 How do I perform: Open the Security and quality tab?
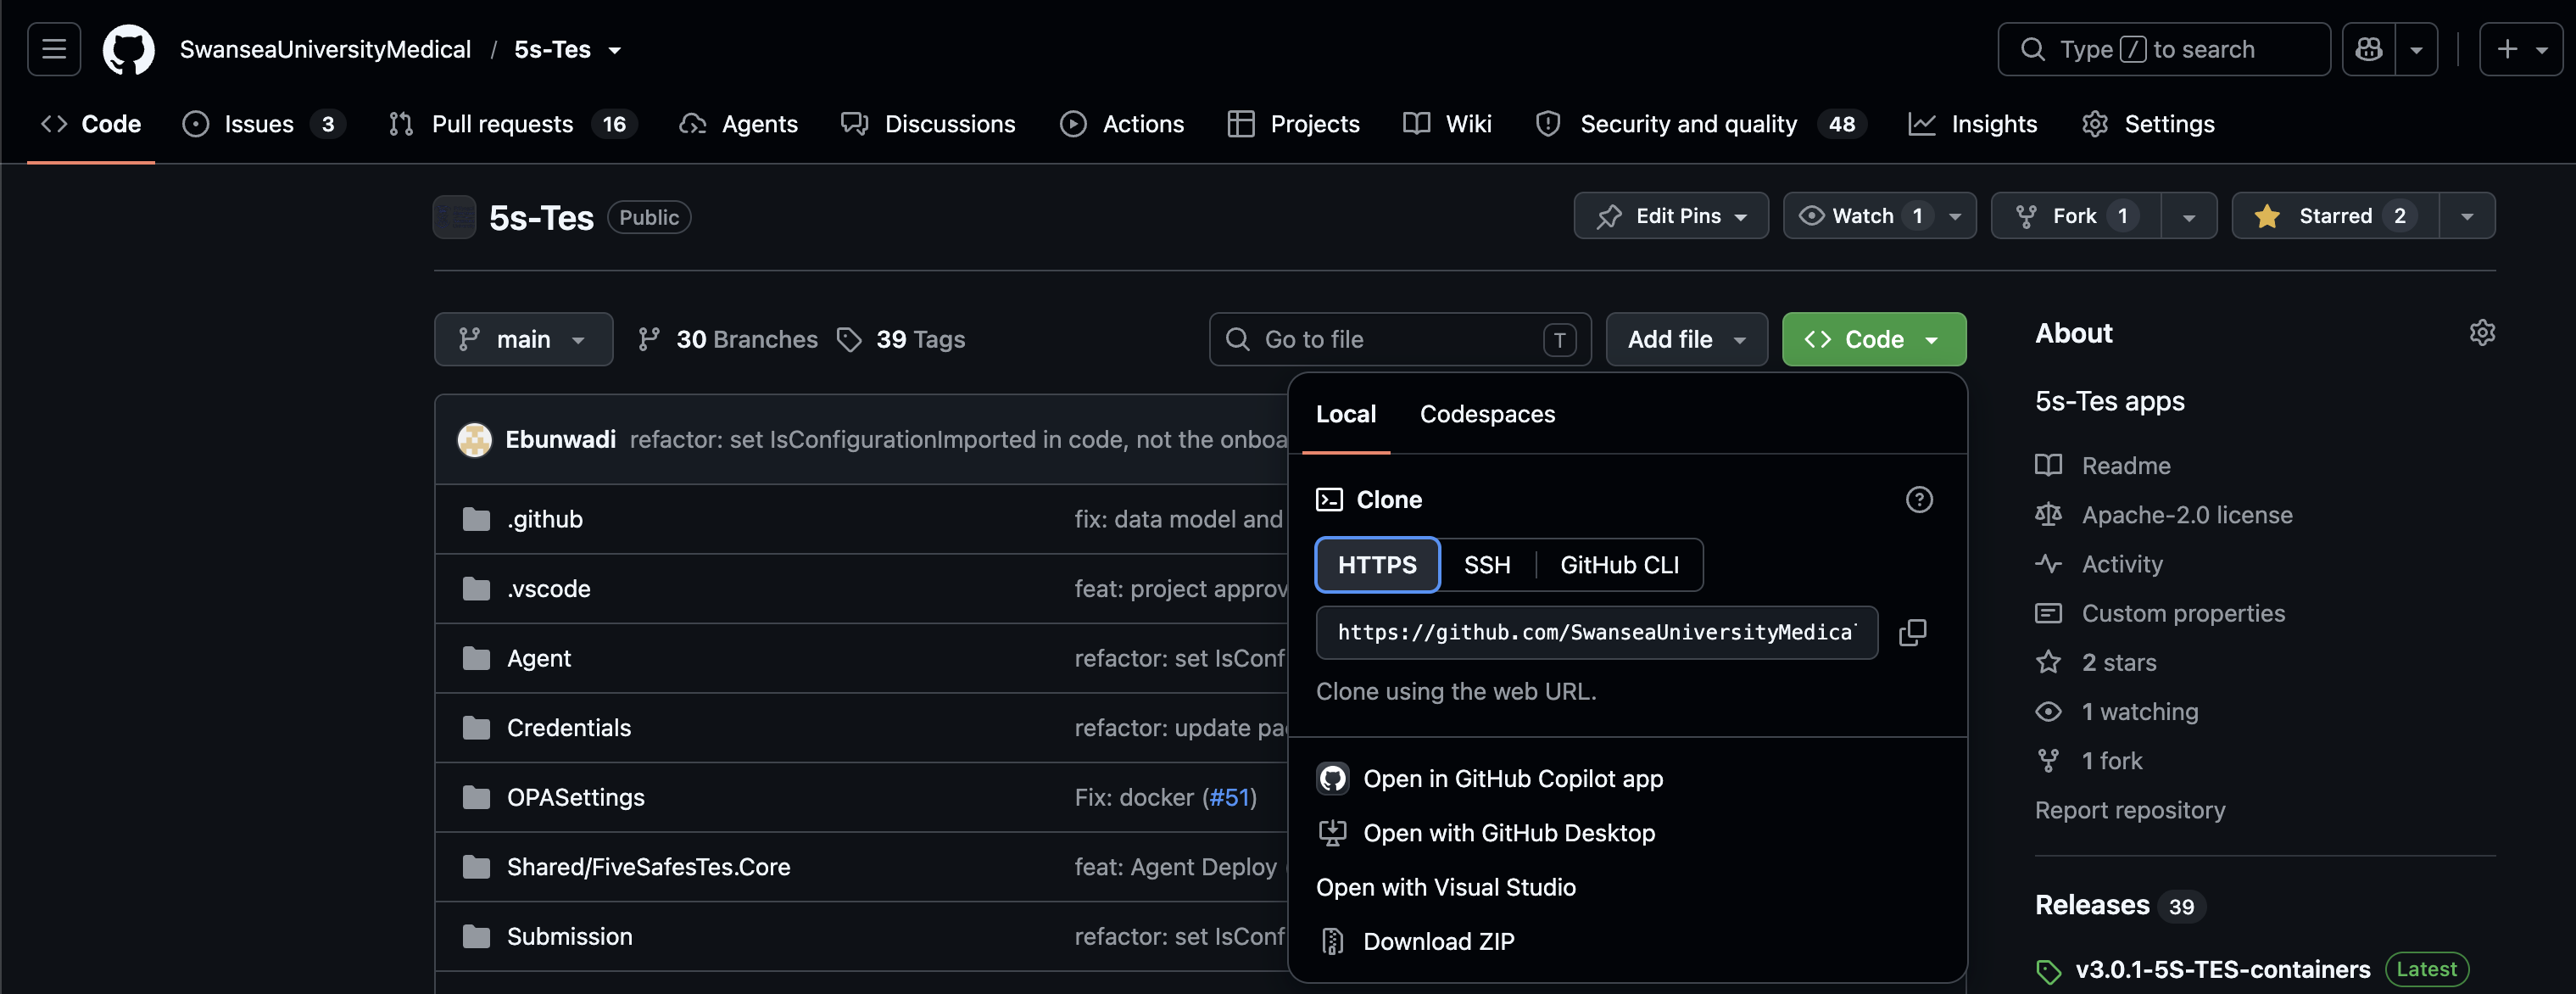[1701, 124]
